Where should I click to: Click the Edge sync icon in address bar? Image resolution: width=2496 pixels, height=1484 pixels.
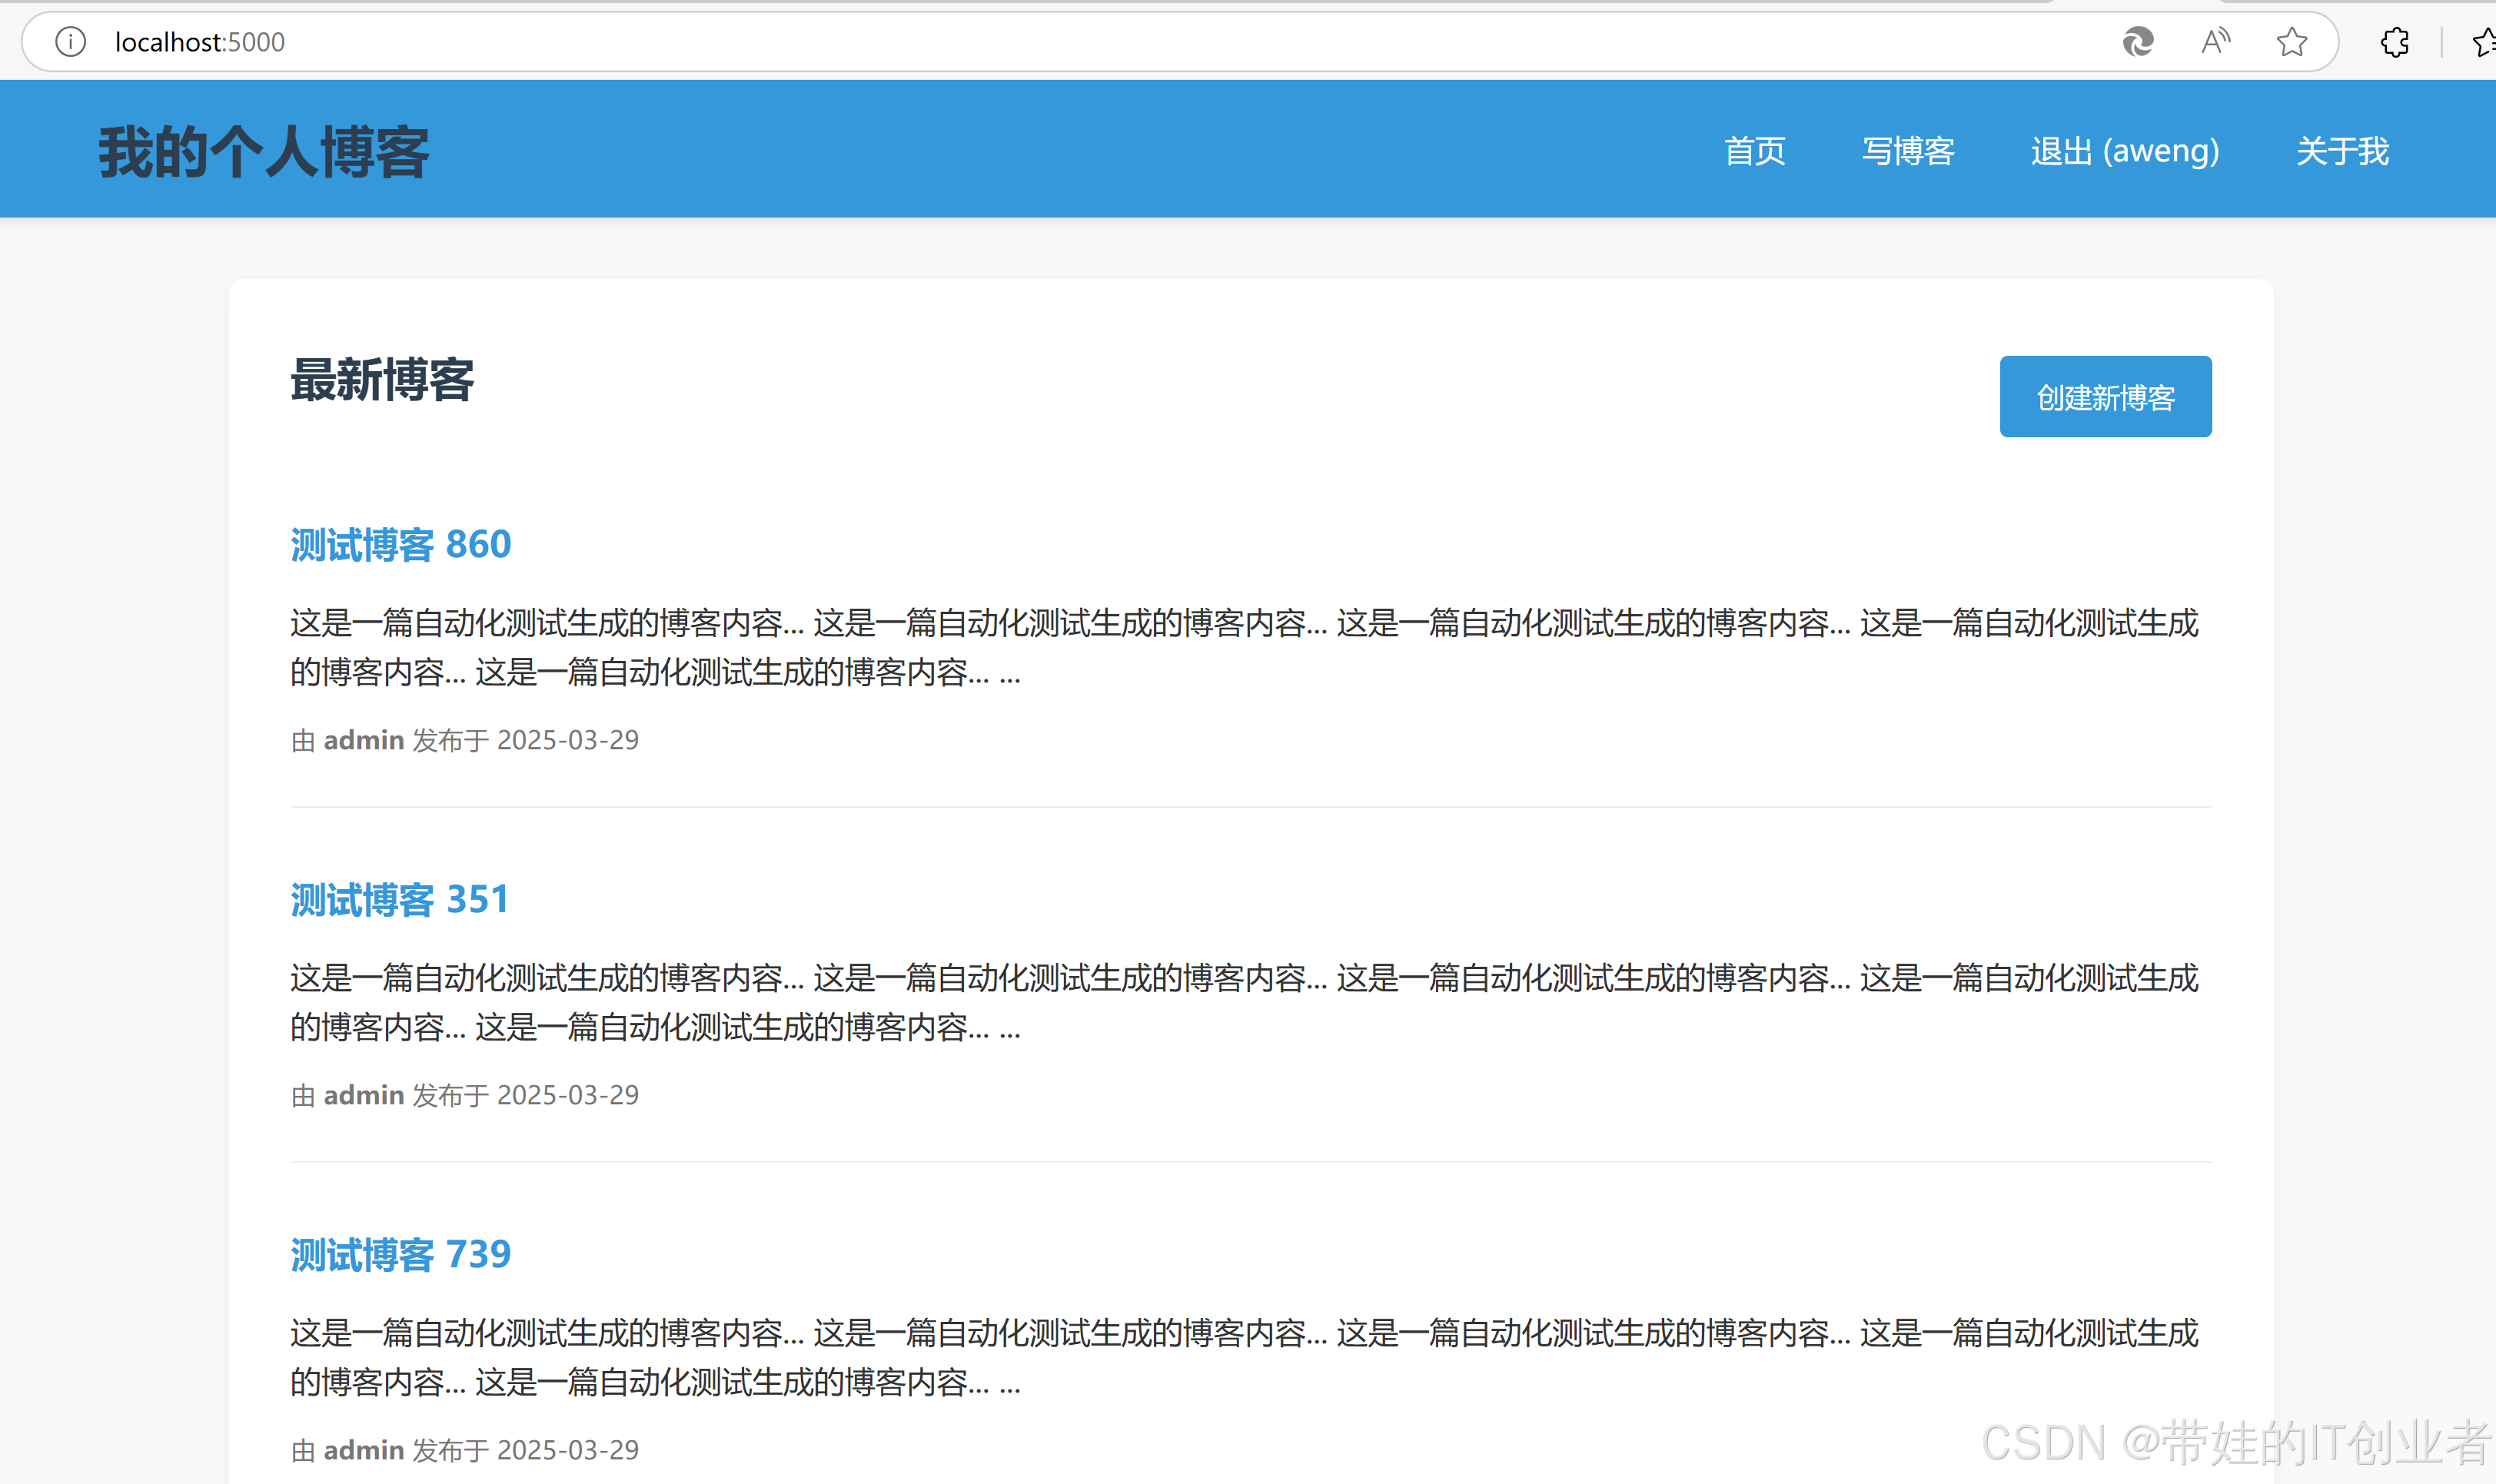[2137, 42]
